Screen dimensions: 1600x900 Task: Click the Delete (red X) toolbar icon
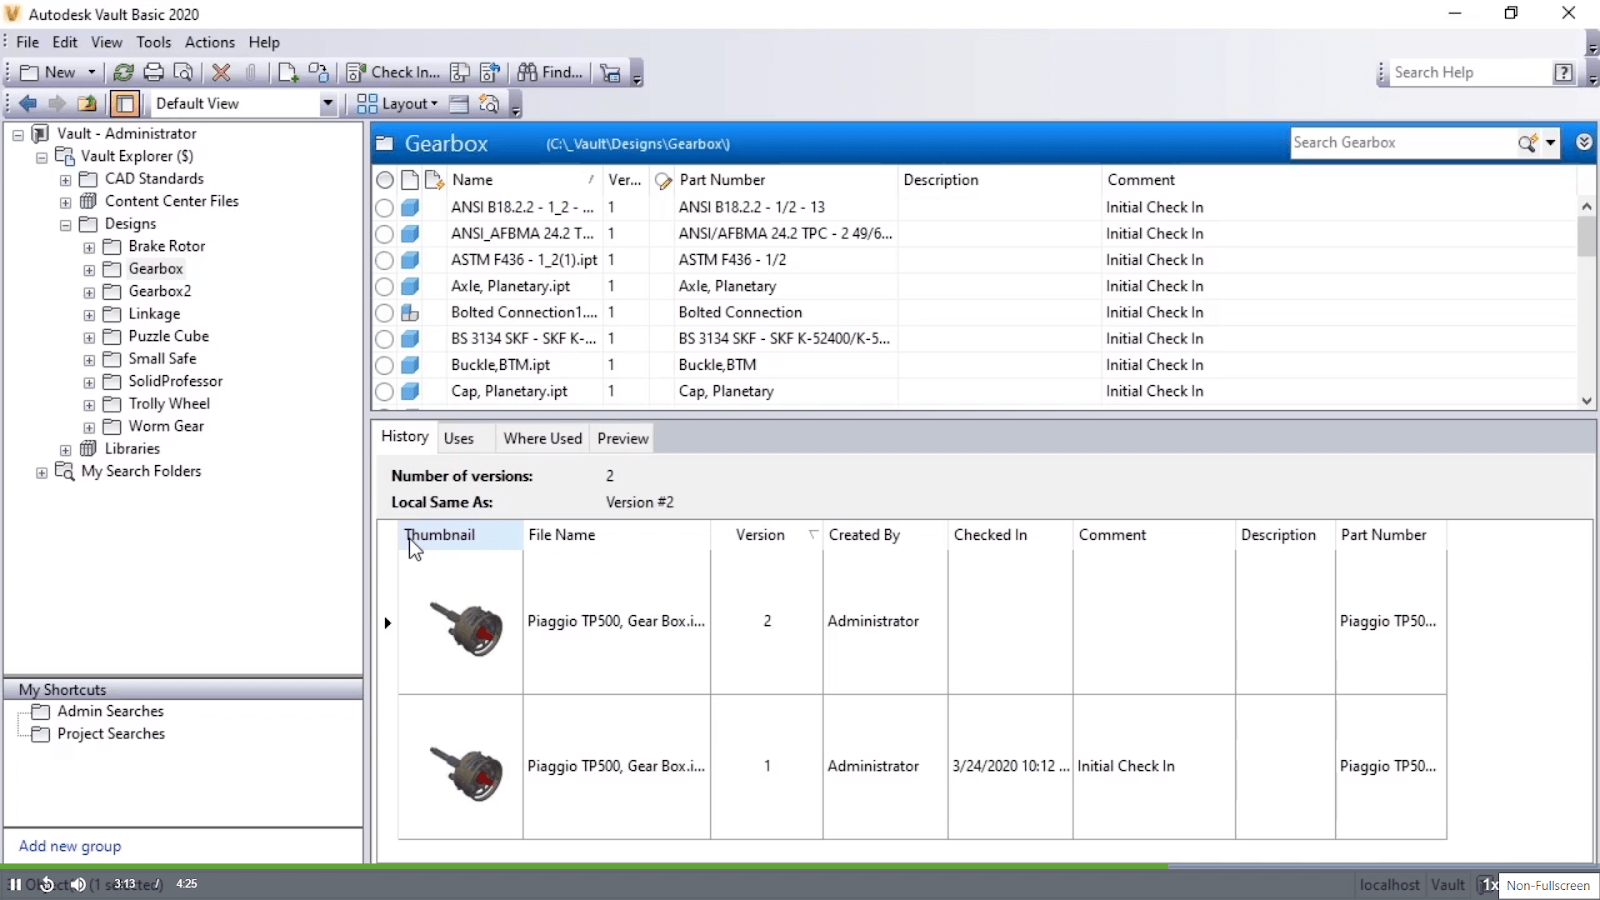coord(221,72)
